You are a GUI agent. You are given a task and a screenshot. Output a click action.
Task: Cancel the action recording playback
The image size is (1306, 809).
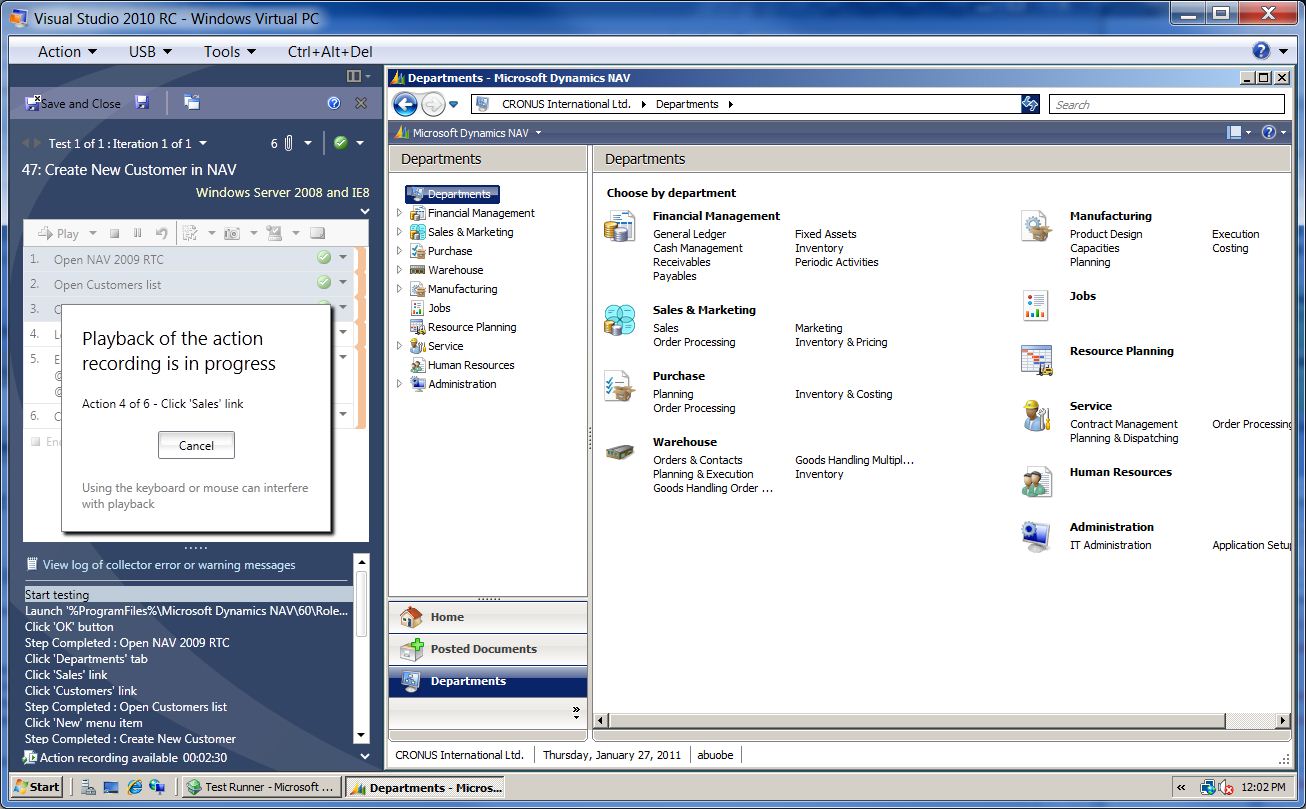pos(196,445)
